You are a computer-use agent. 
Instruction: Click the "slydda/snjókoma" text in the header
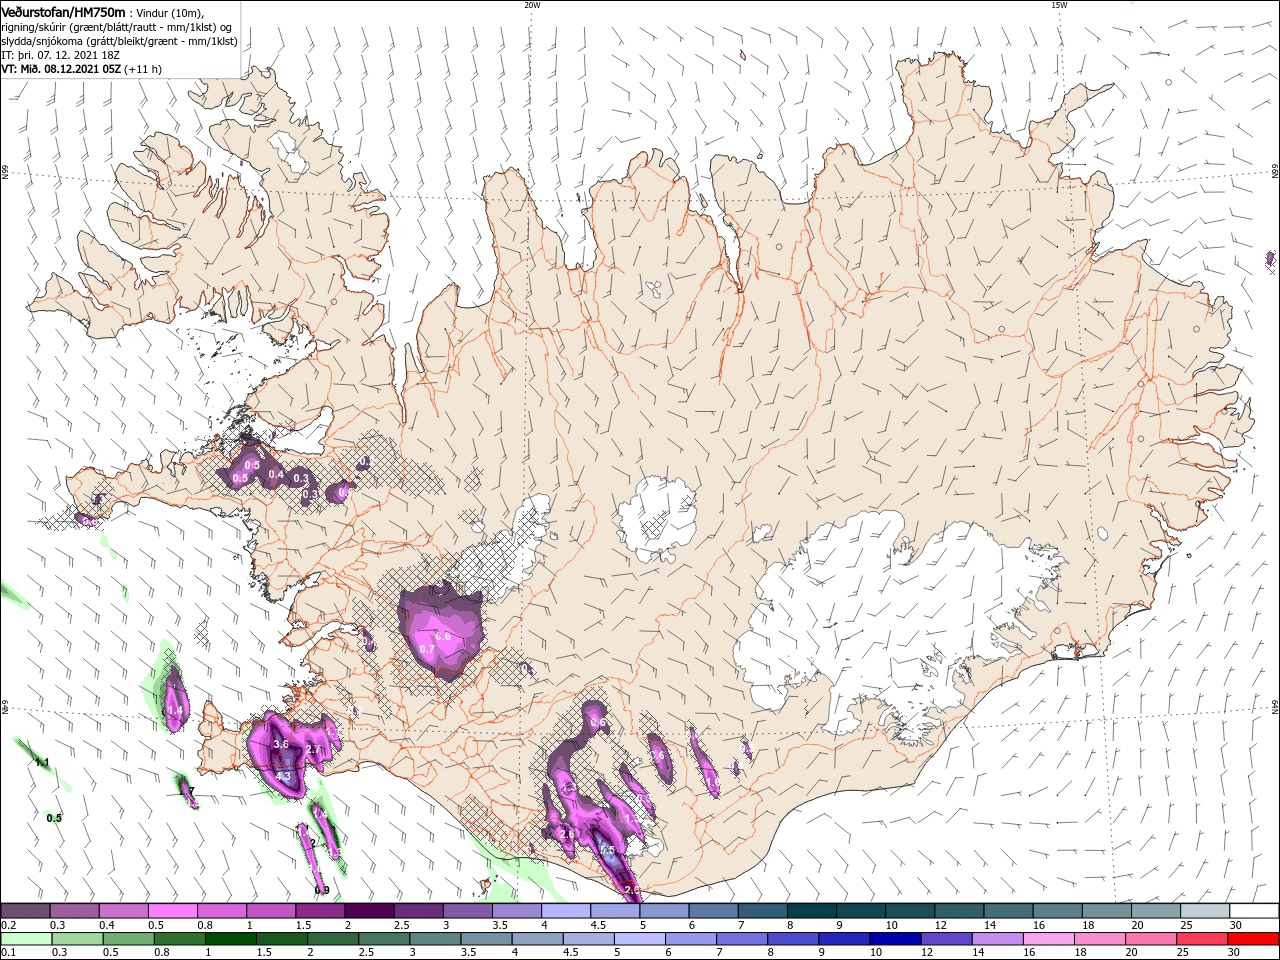(42, 41)
